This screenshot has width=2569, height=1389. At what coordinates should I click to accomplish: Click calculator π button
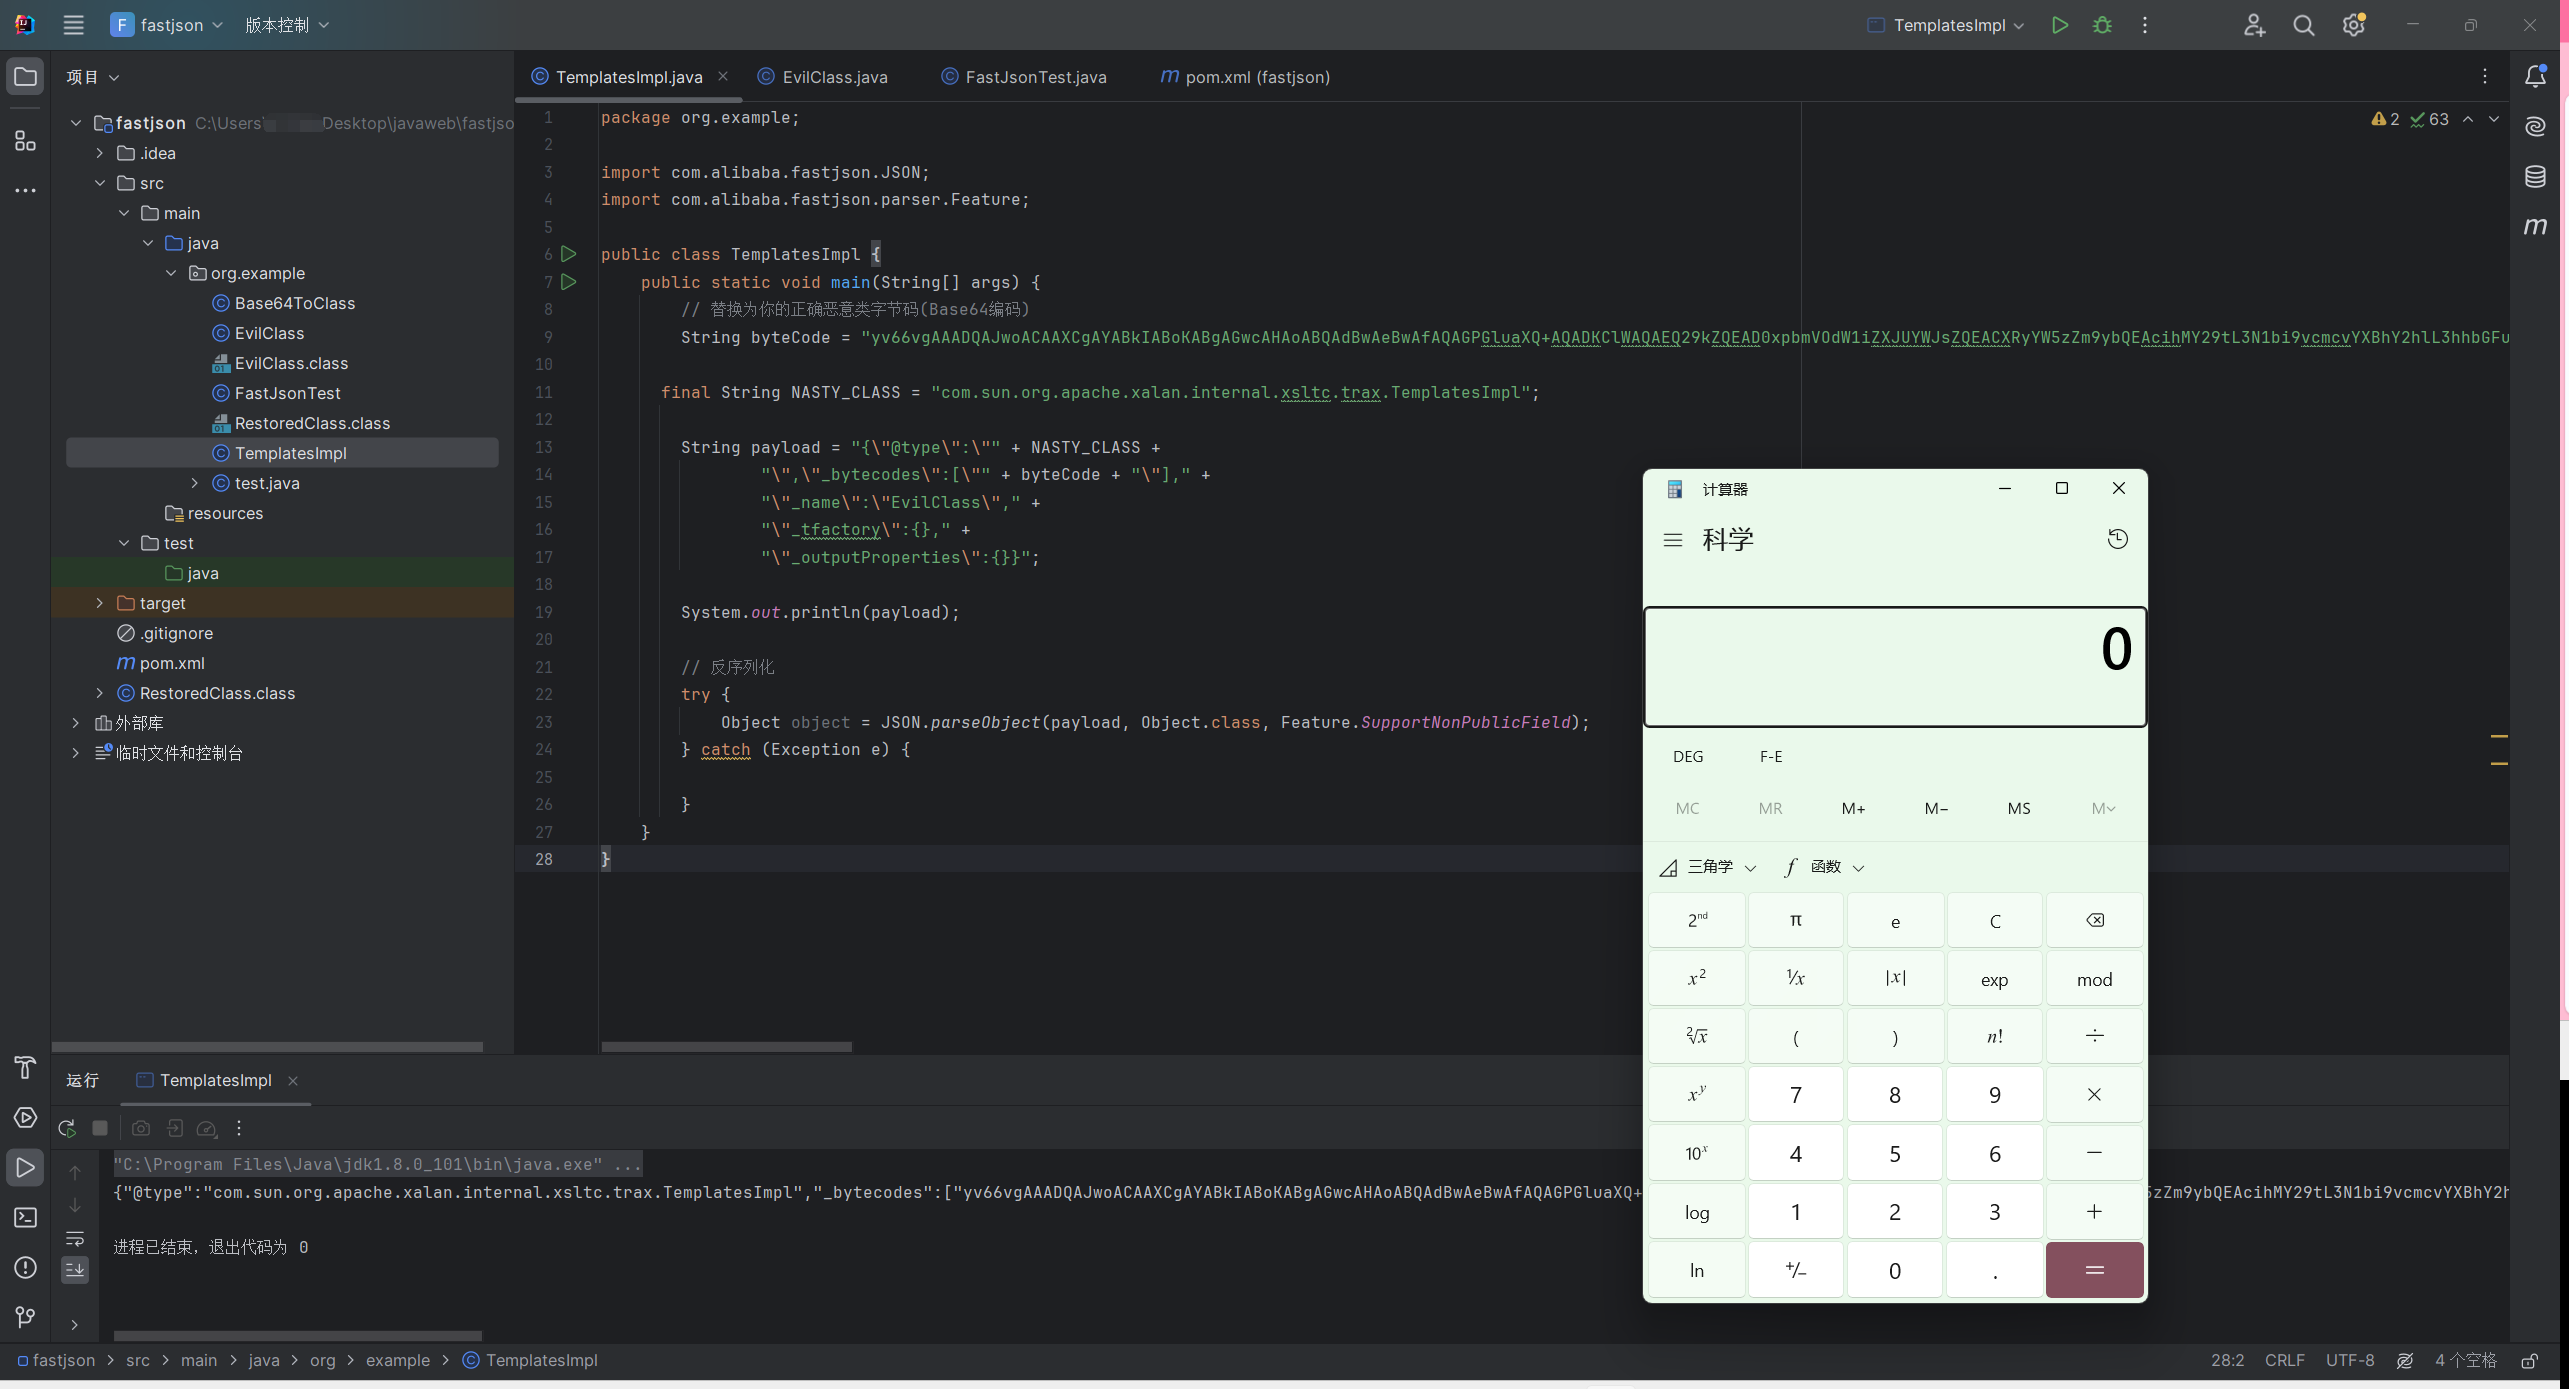1796,920
